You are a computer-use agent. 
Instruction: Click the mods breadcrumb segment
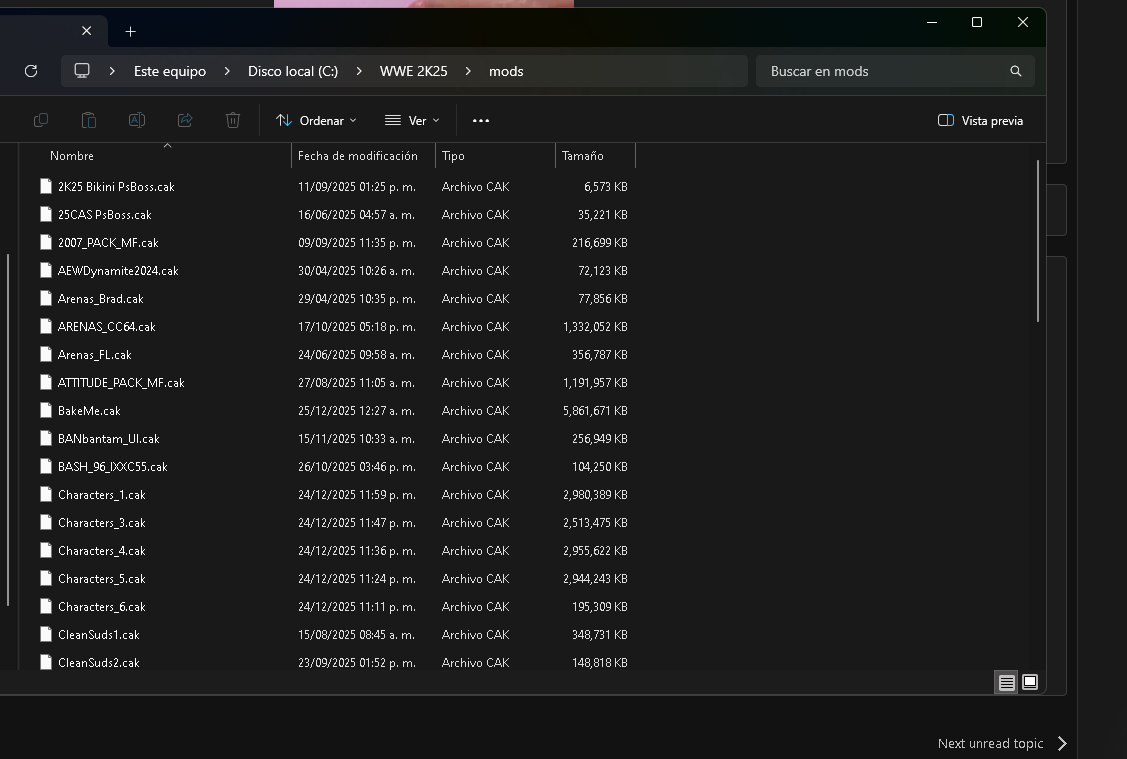tap(506, 71)
